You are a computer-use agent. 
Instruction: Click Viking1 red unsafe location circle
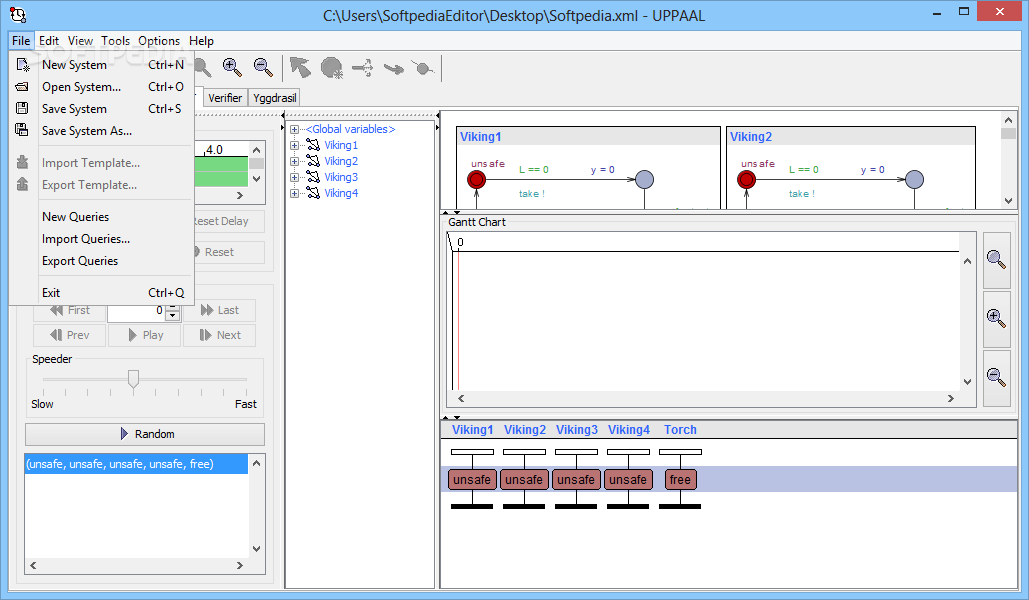click(x=476, y=179)
